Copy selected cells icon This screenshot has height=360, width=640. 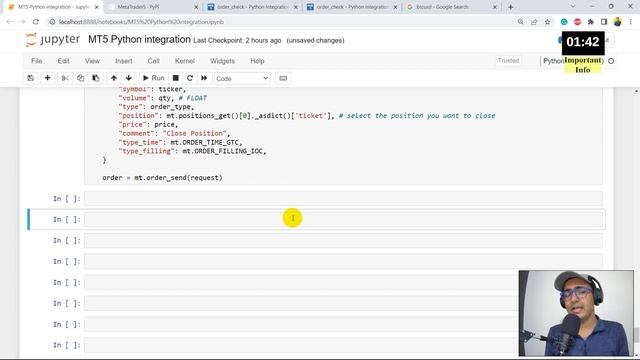click(x=80, y=78)
